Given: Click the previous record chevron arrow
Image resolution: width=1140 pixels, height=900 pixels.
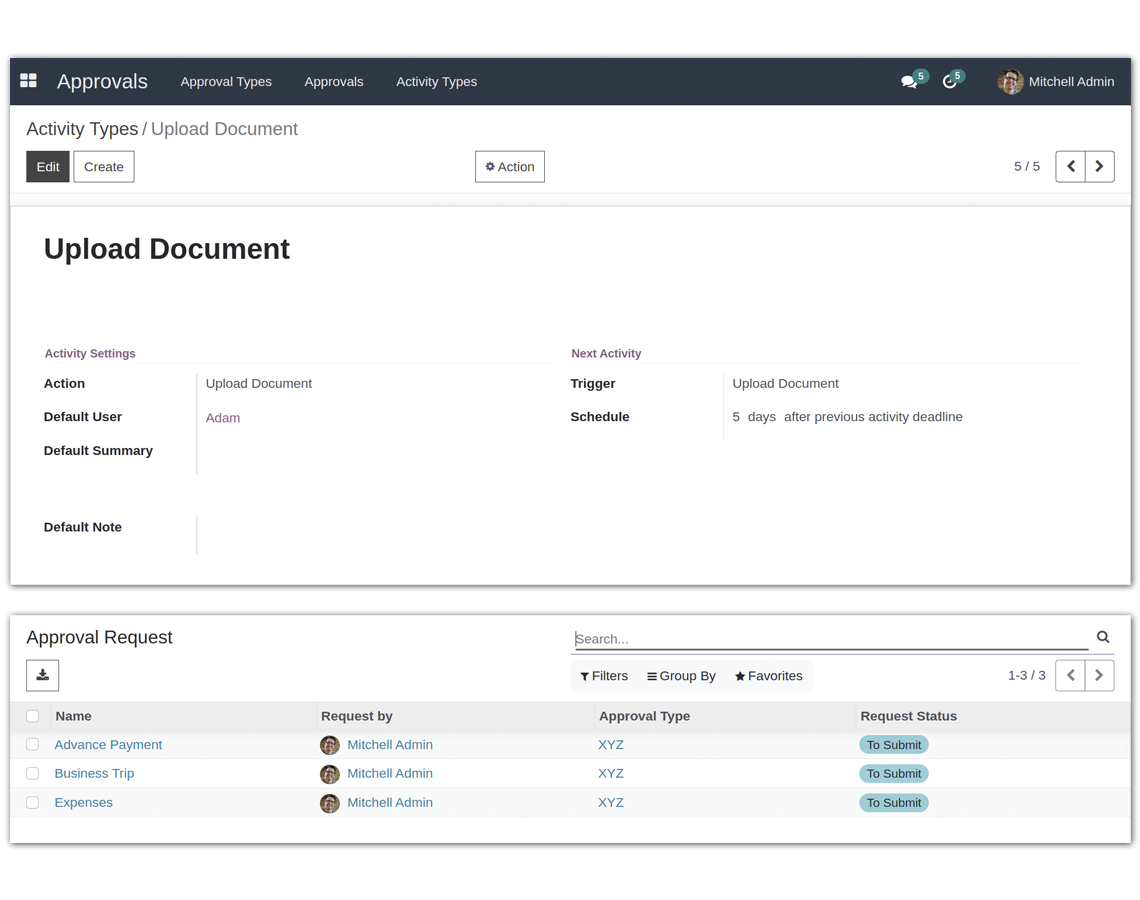Looking at the screenshot, I should click(1070, 166).
